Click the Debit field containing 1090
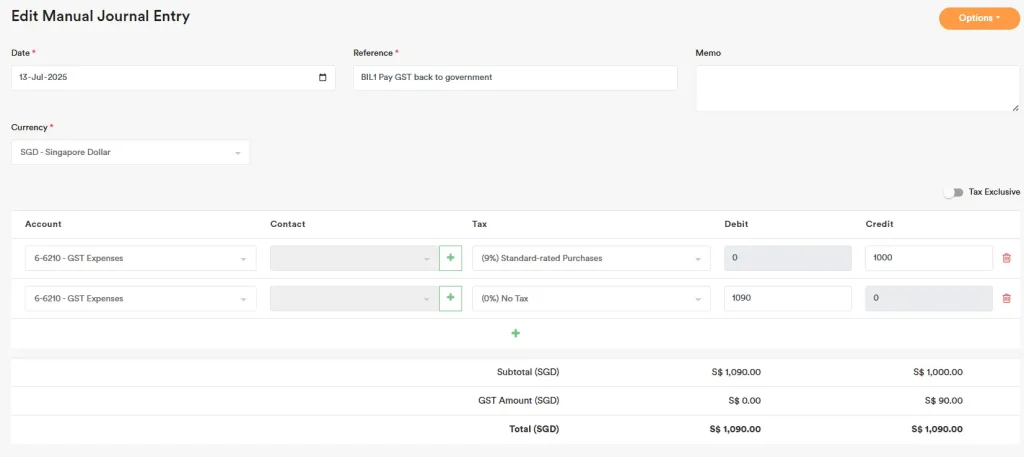The height and width of the screenshot is (457, 1024). coord(787,298)
